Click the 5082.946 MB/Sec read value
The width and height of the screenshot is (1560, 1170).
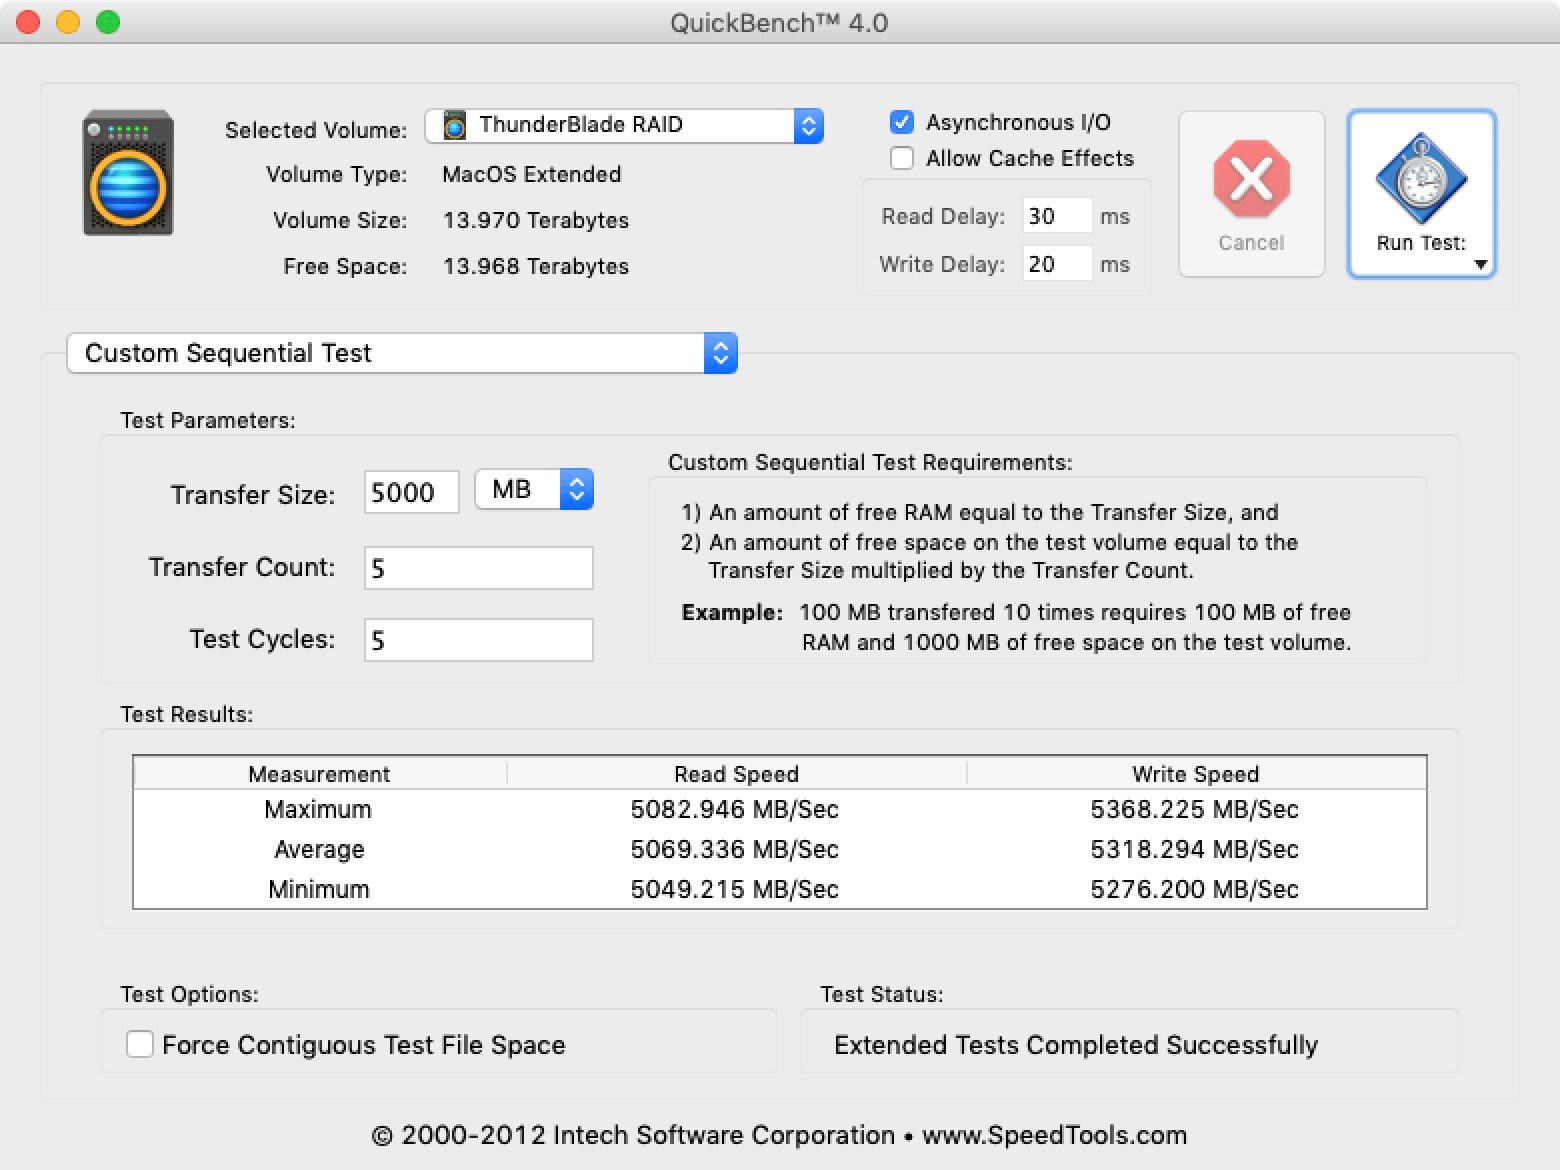(x=735, y=809)
